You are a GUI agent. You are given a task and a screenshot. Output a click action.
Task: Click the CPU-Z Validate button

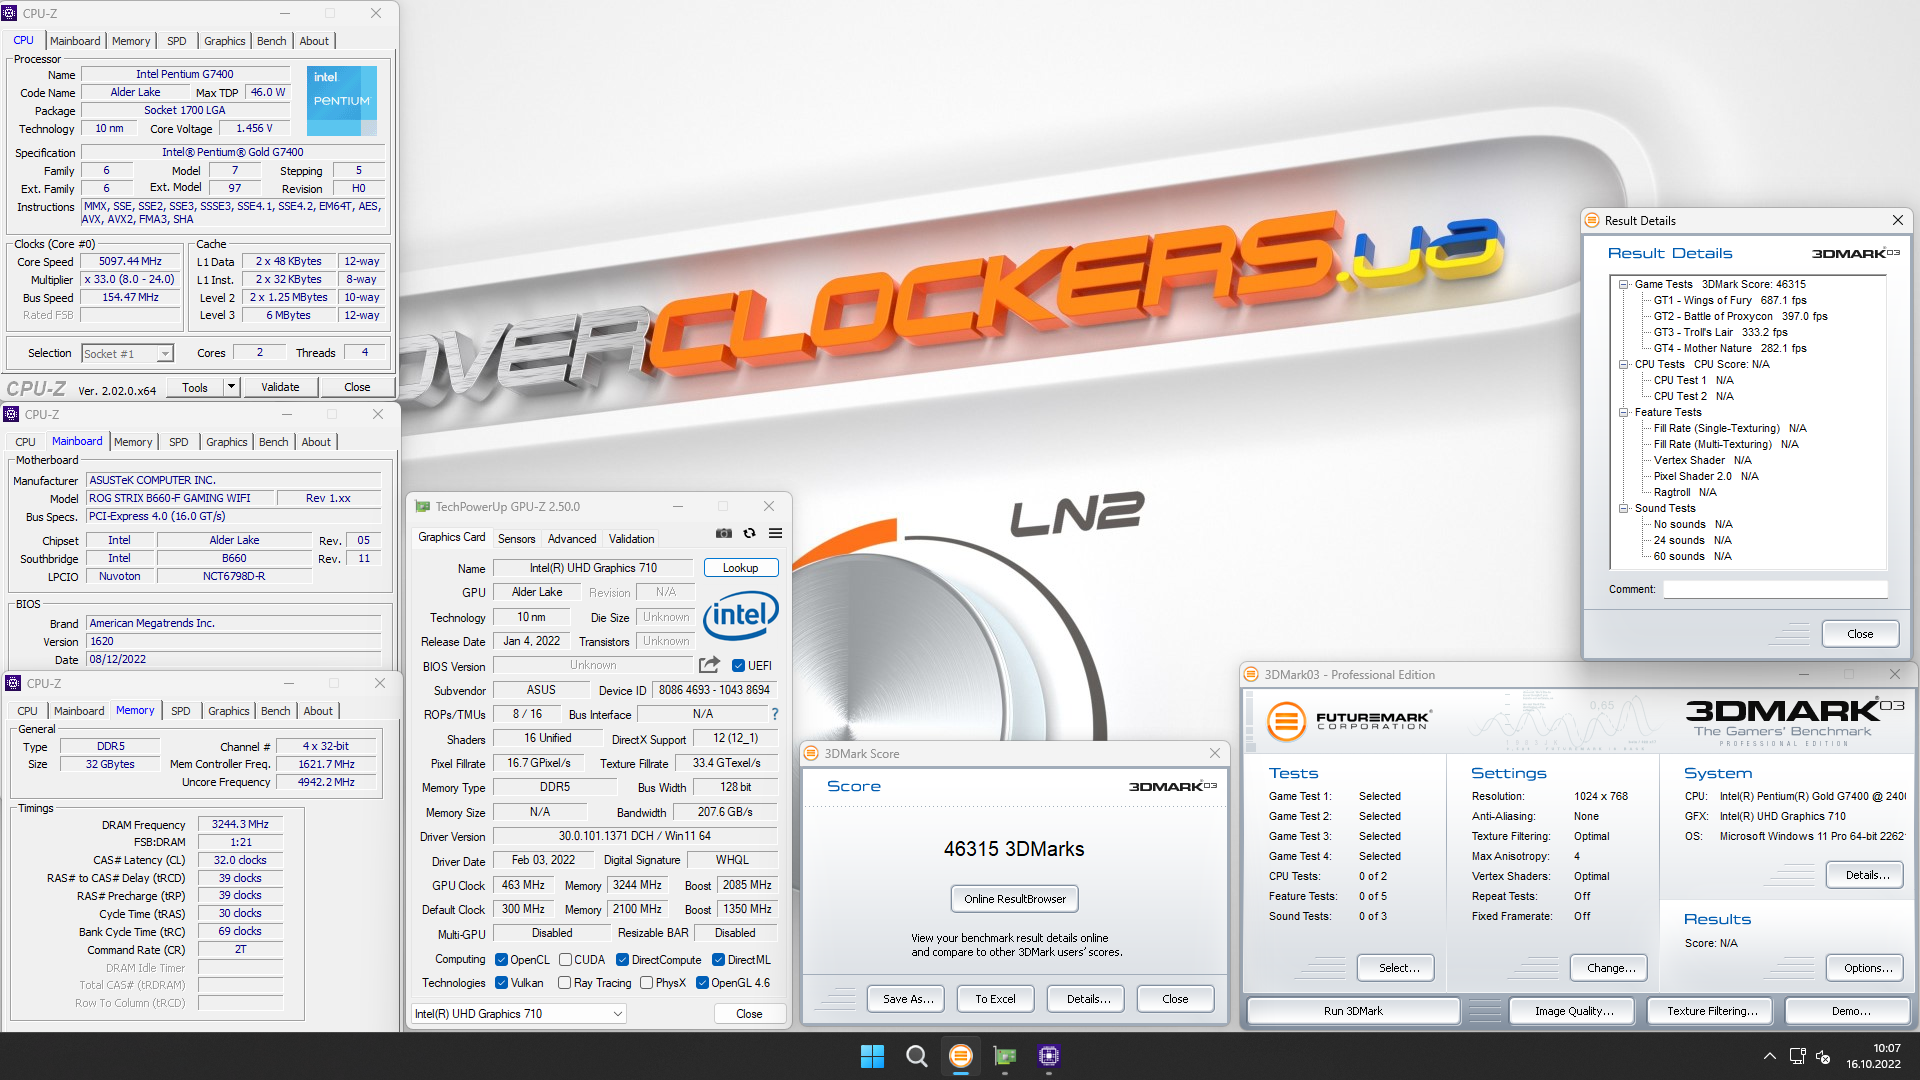[x=280, y=387]
